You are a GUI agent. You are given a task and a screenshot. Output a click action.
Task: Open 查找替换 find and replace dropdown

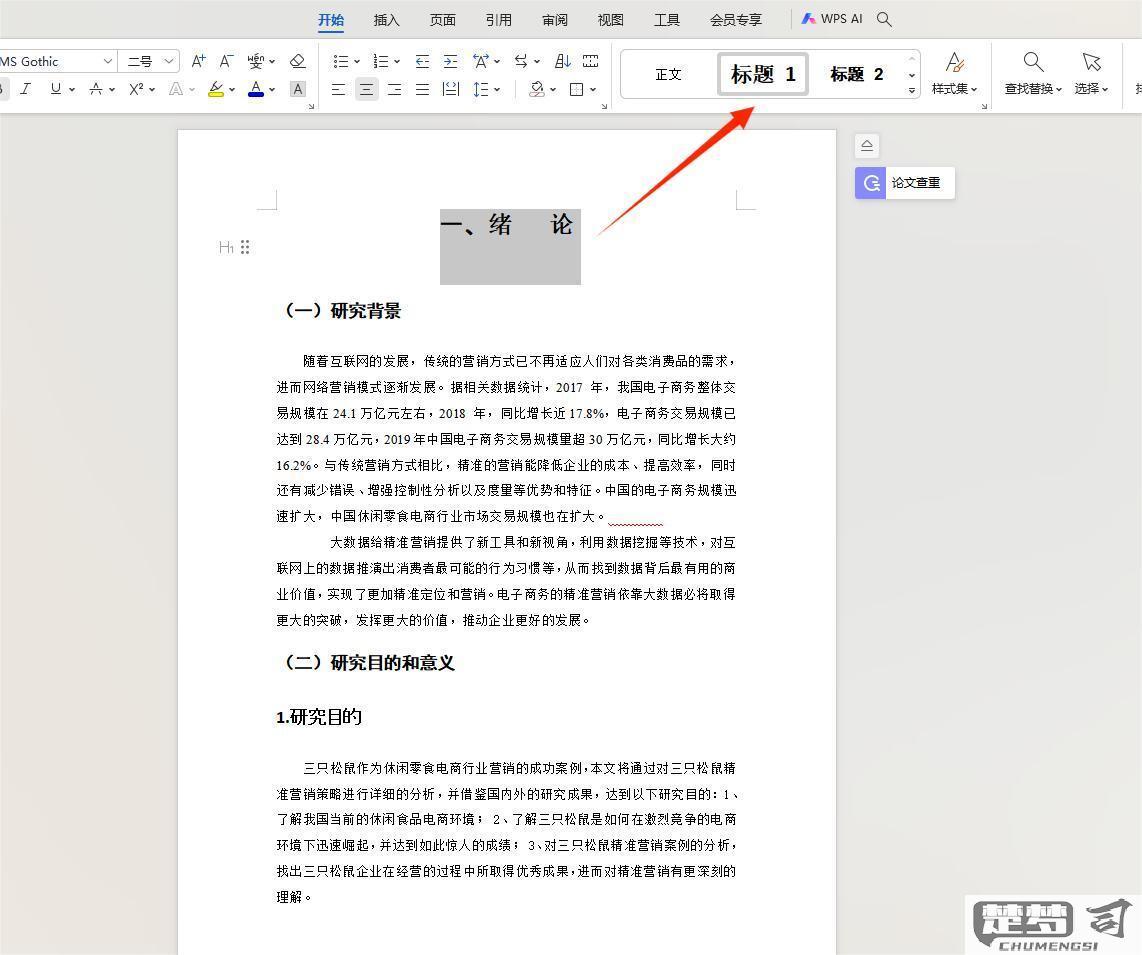coord(1033,74)
